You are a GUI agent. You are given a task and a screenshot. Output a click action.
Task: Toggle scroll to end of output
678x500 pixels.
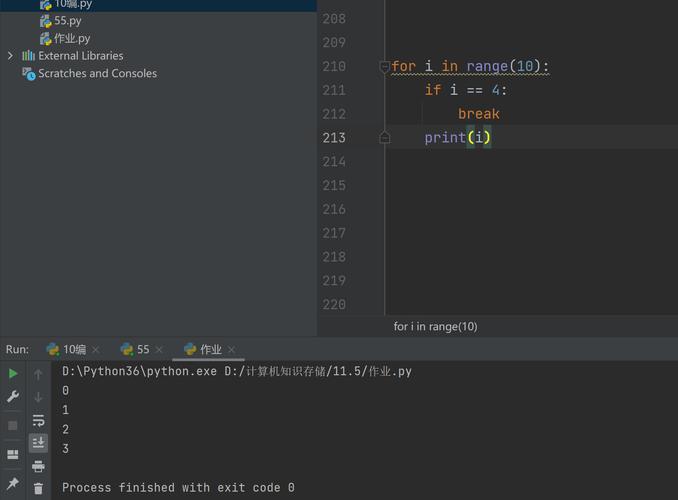point(38,443)
